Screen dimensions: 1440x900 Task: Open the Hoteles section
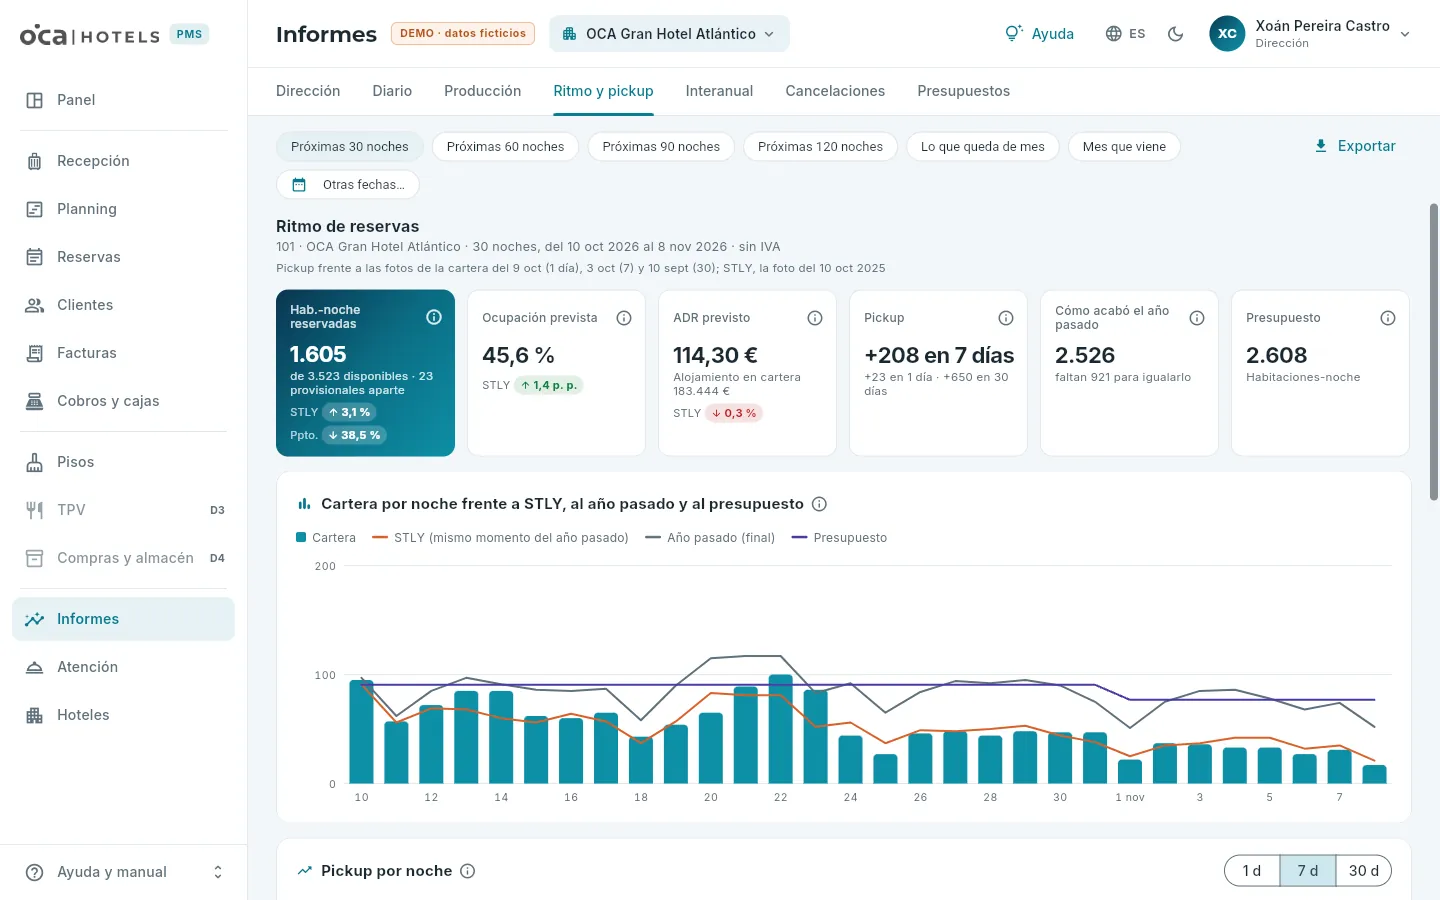(123, 715)
